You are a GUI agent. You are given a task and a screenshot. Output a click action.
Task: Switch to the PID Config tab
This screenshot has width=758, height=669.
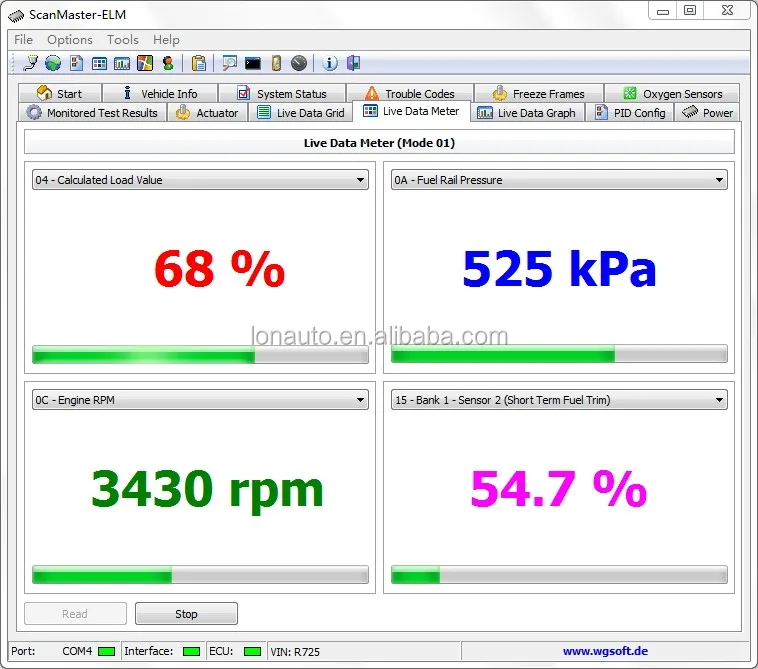click(630, 113)
